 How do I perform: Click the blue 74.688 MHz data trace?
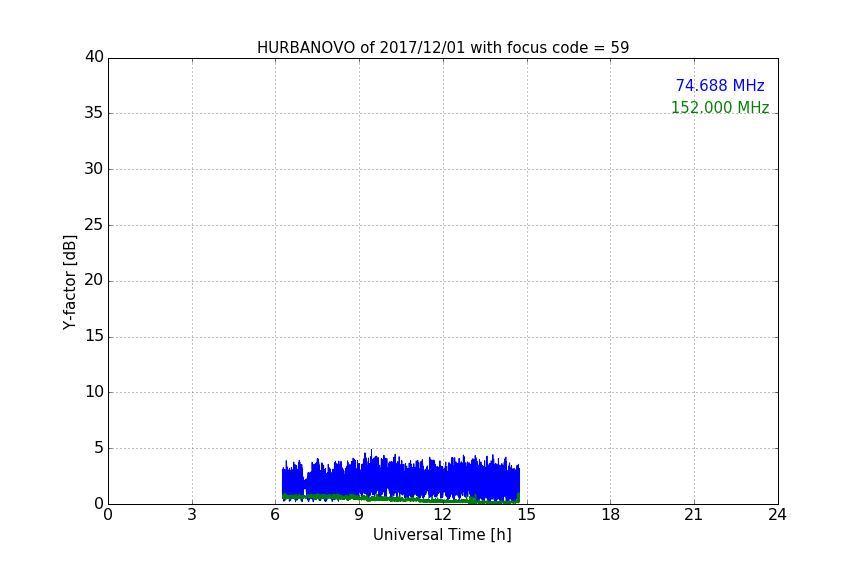[x=401, y=475]
